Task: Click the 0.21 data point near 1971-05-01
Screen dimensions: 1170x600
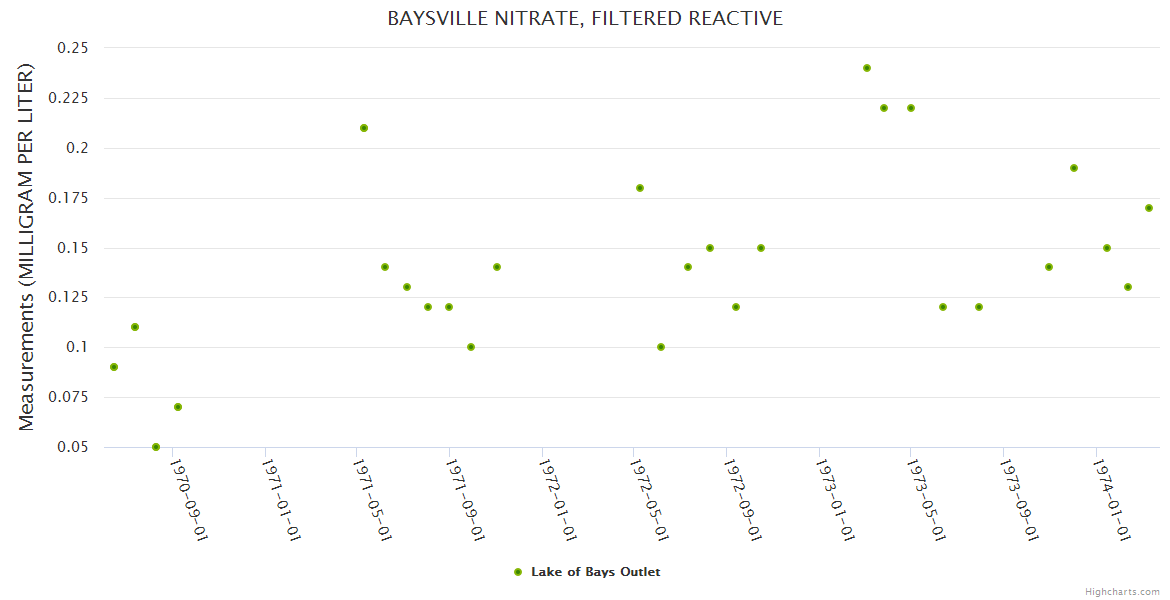Action: [364, 128]
